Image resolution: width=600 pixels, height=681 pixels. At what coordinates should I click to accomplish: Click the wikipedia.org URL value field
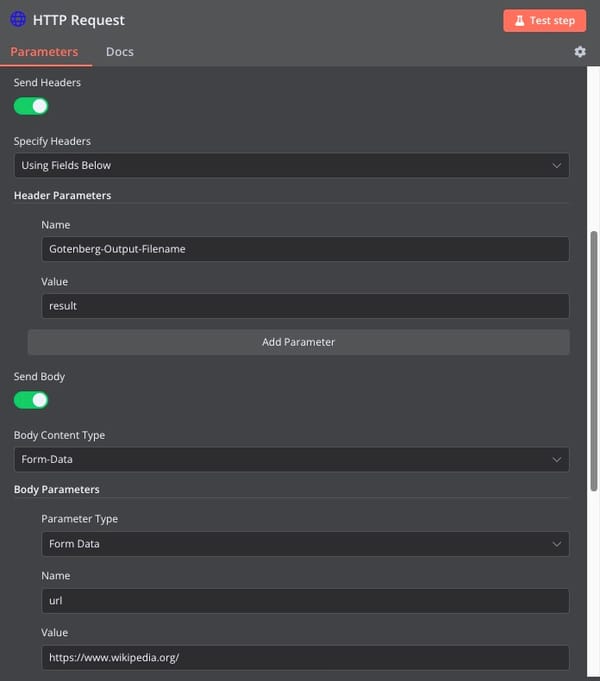[305, 658]
